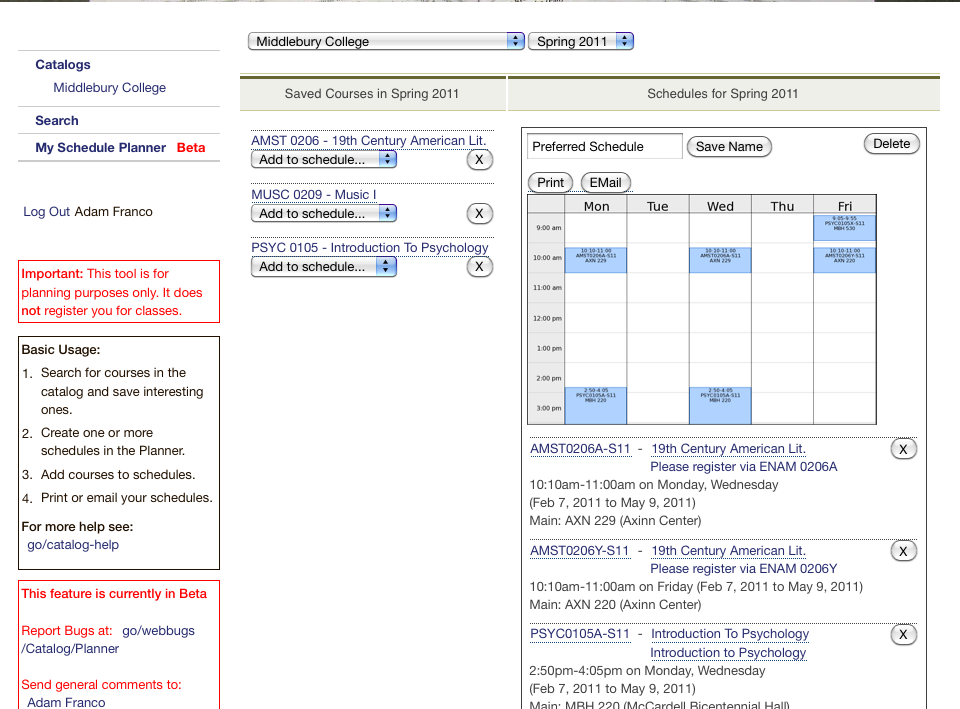Open the AMST 0206 saved course link

[369, 141]
